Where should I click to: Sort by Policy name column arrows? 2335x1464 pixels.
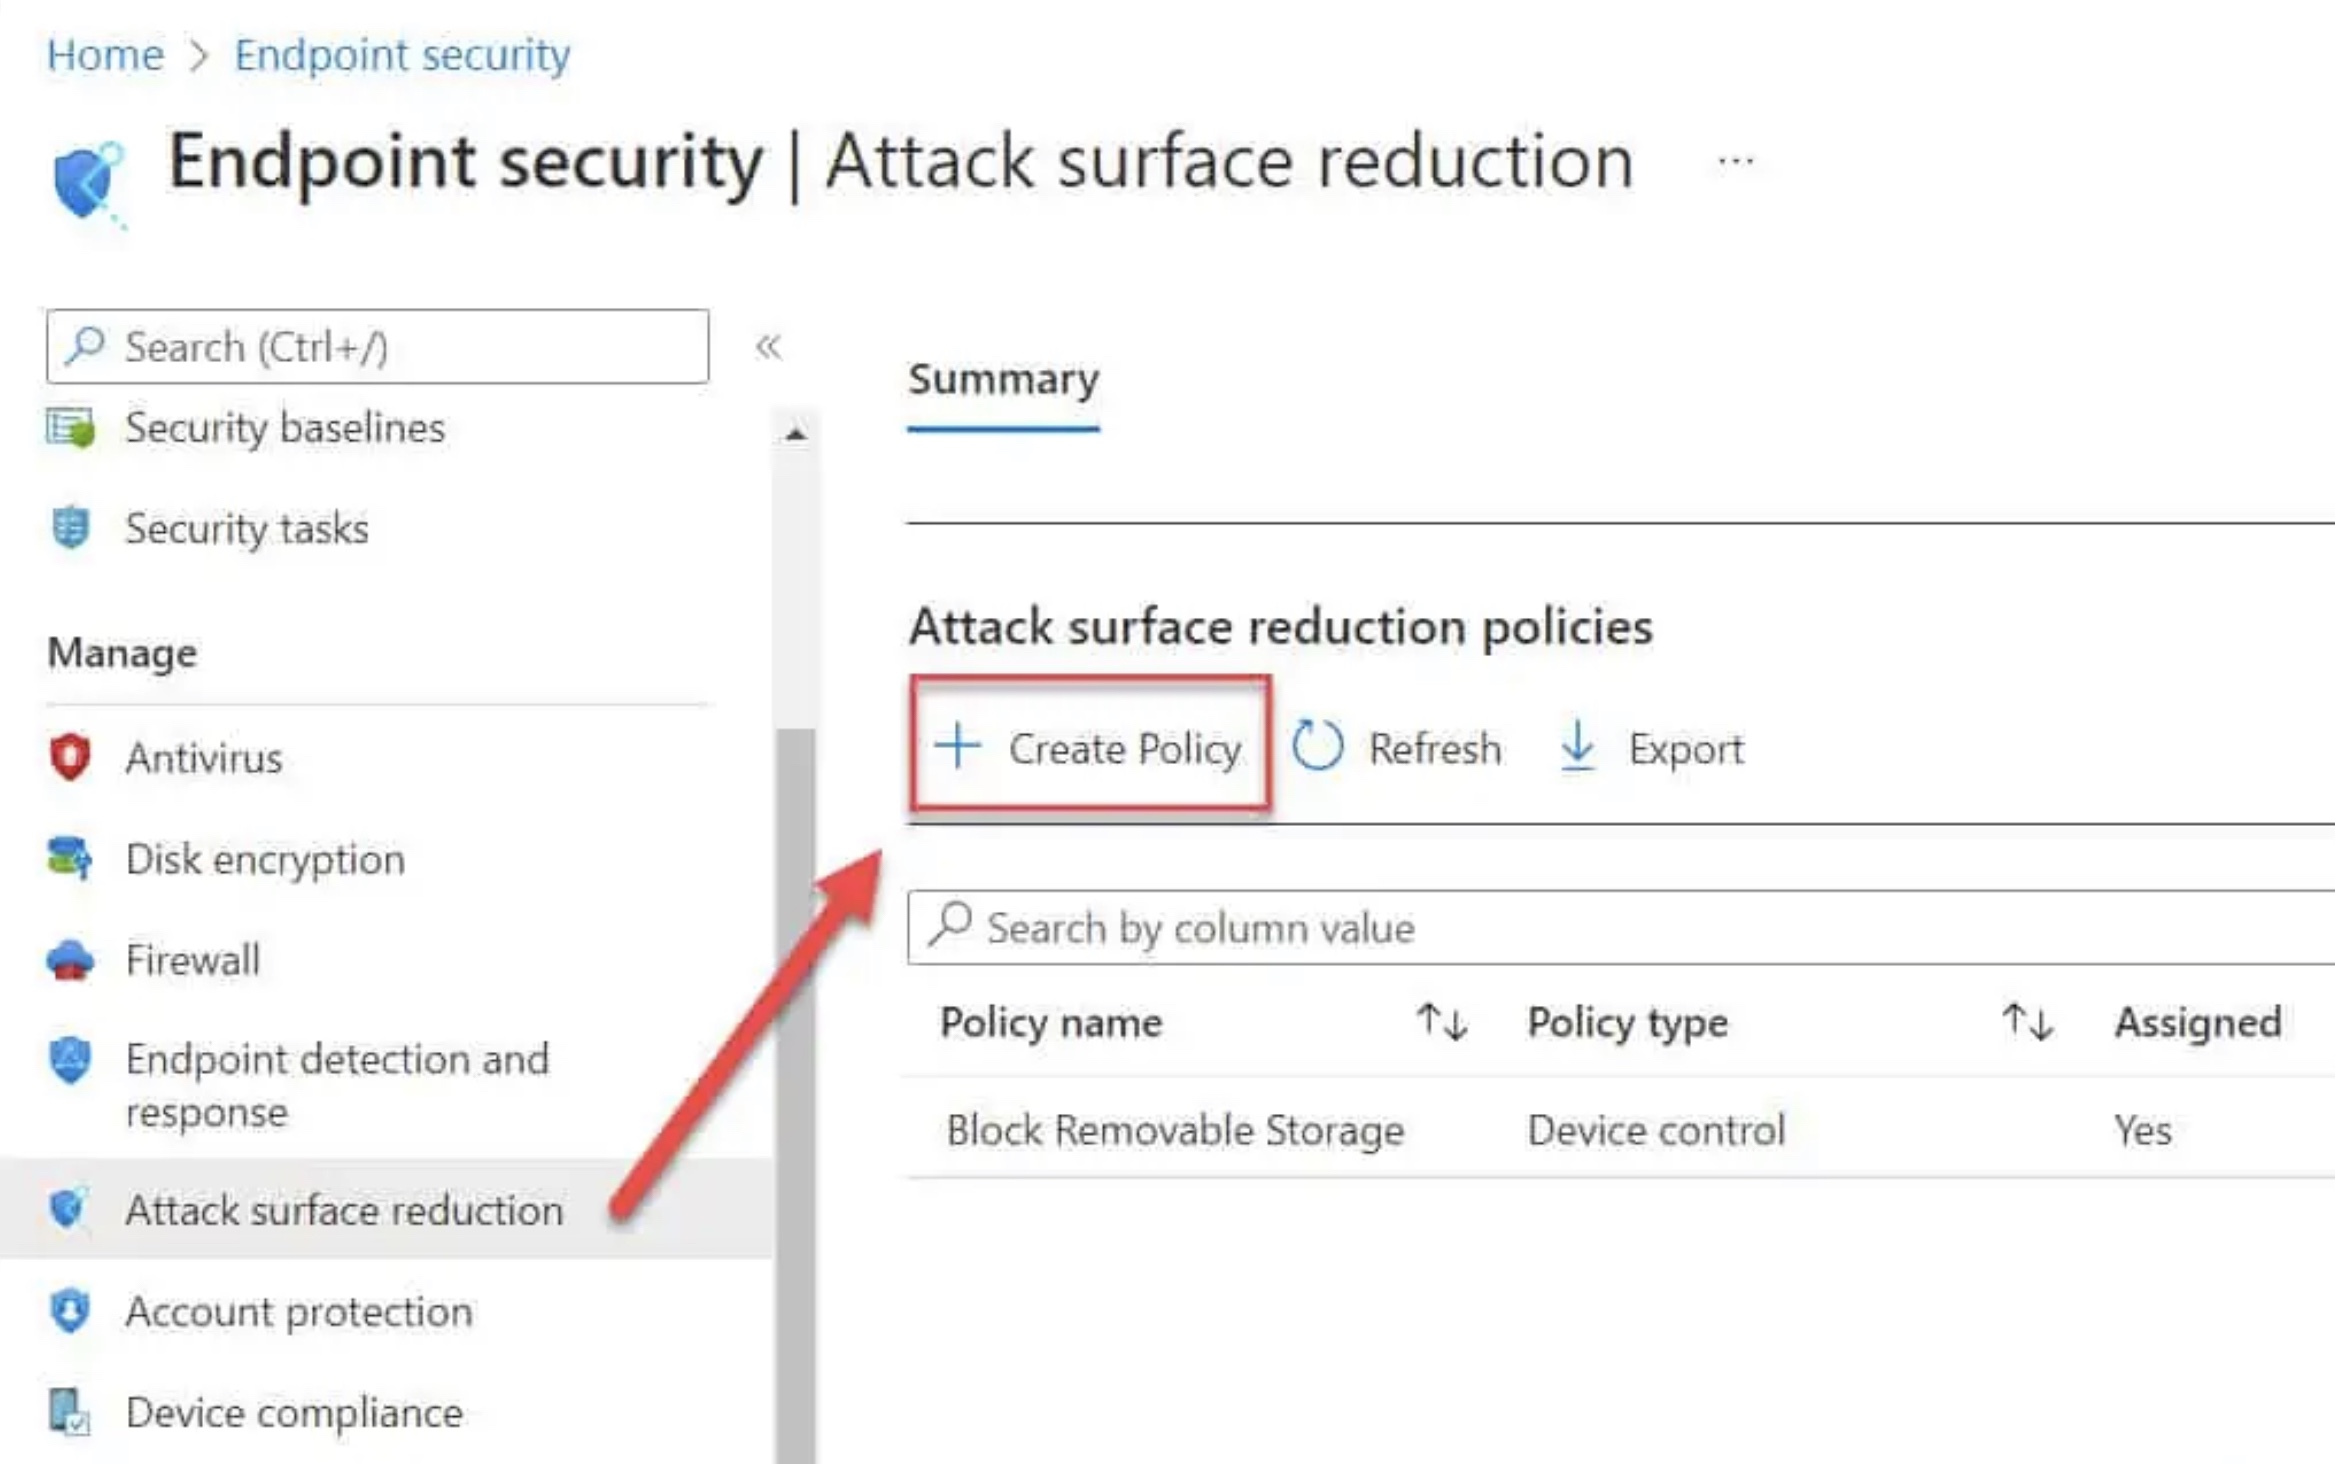point(1441,1022)
